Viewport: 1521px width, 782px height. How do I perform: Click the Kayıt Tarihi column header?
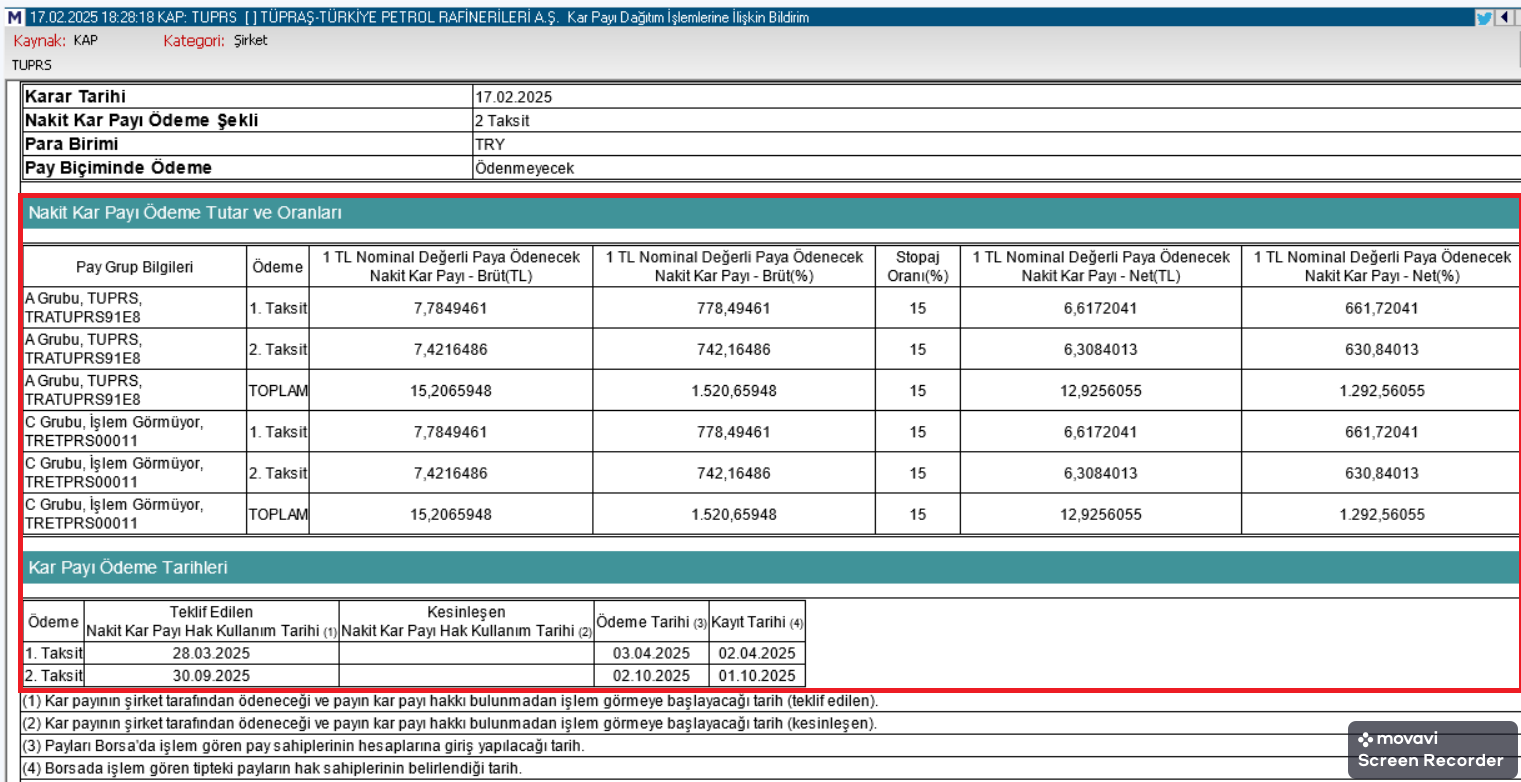click(x=756, y=622)
